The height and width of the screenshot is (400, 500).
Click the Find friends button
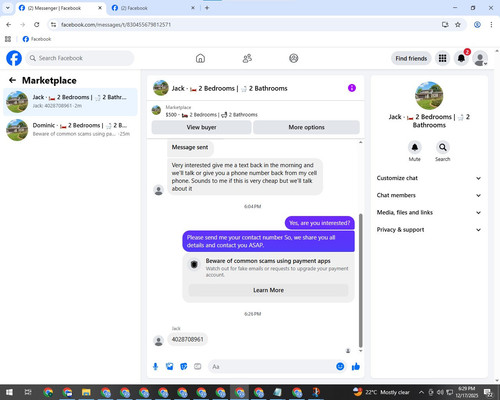[411, 58]
